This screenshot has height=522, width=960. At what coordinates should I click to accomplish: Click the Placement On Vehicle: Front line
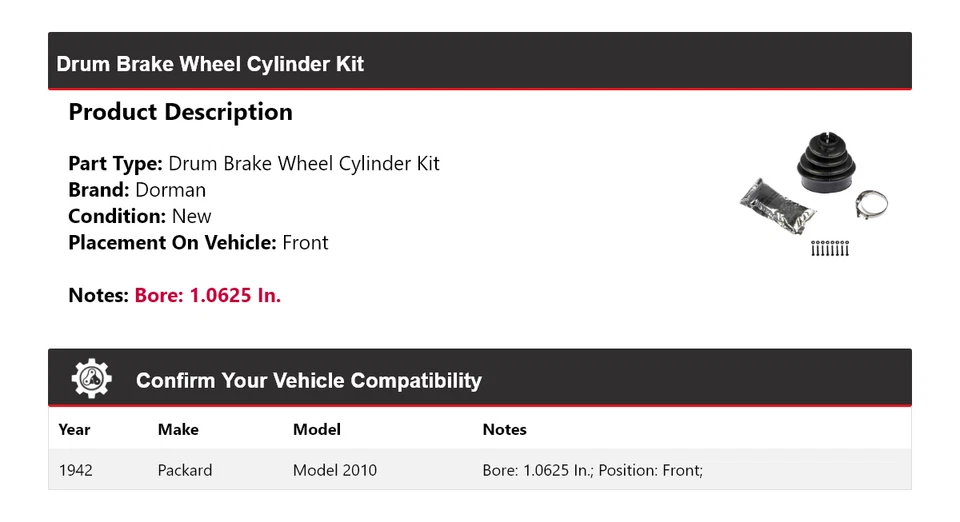(x=198, y=242)
